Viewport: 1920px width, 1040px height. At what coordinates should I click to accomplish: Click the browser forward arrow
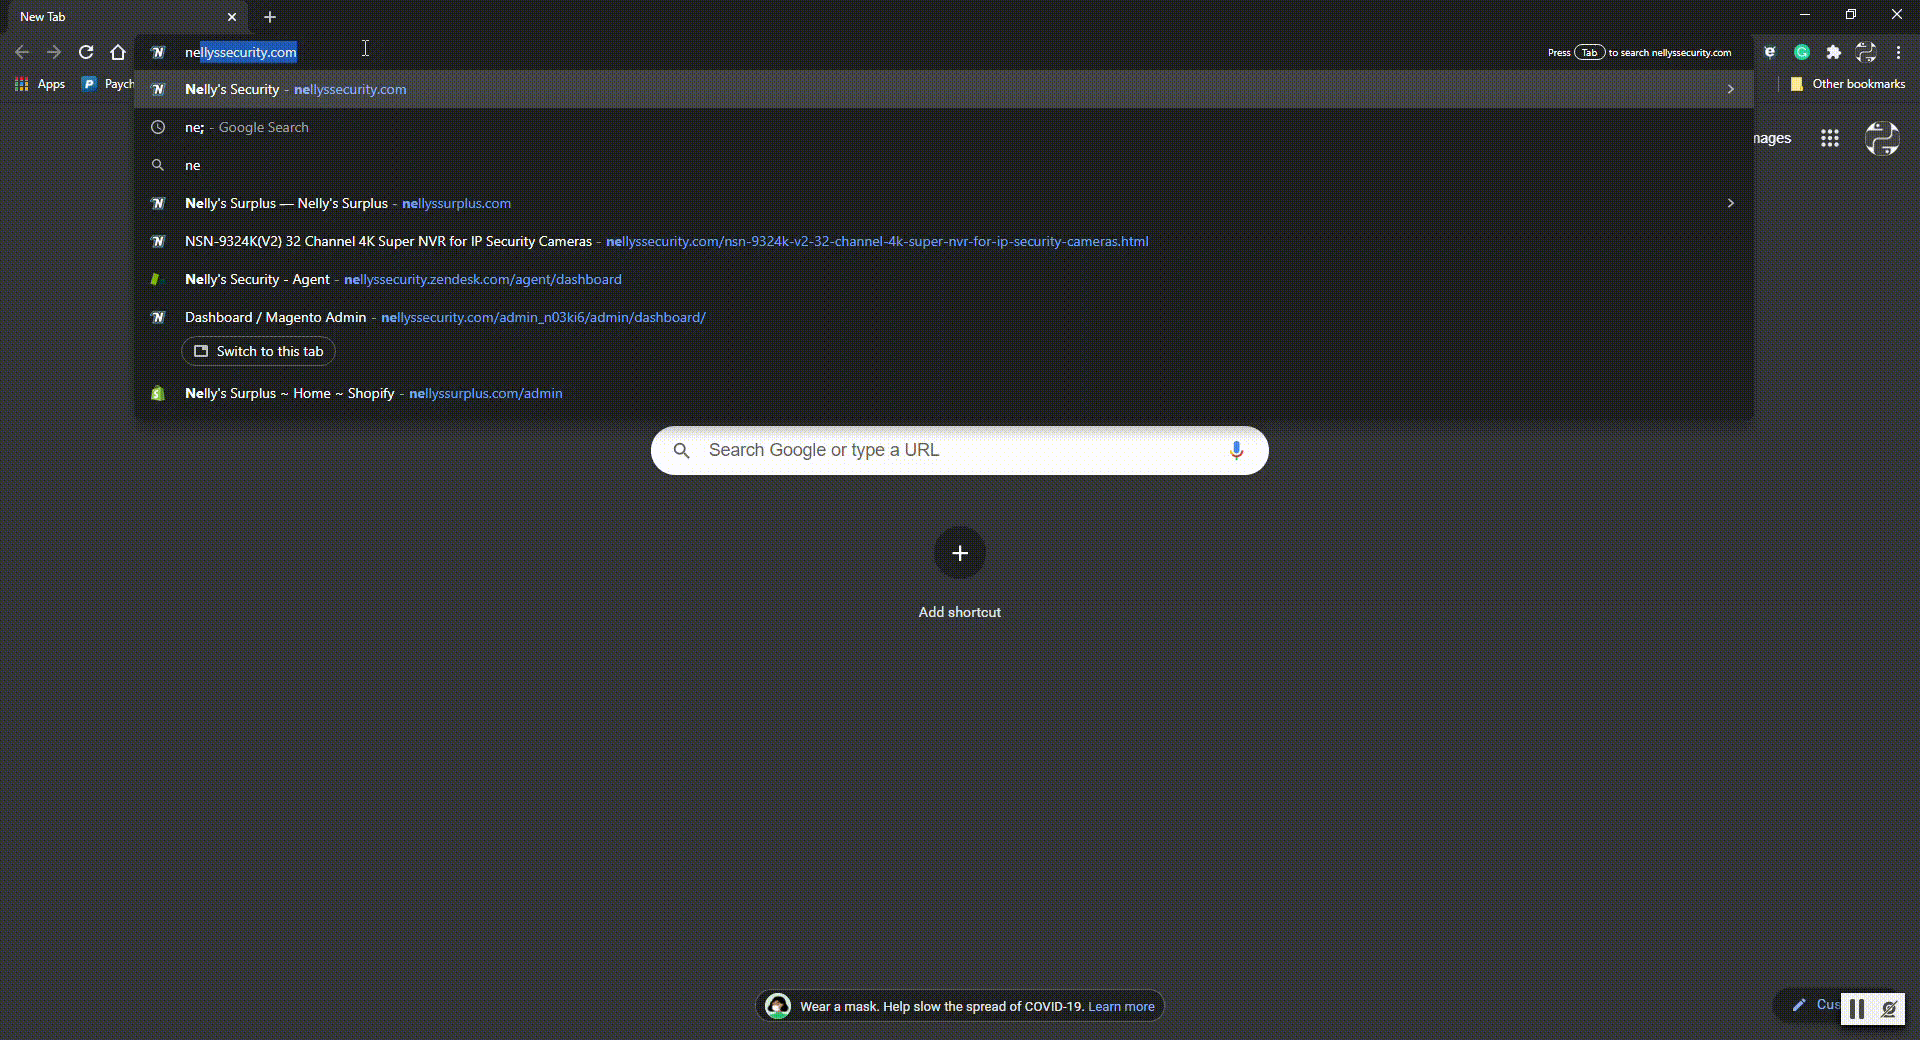[54, 52]
